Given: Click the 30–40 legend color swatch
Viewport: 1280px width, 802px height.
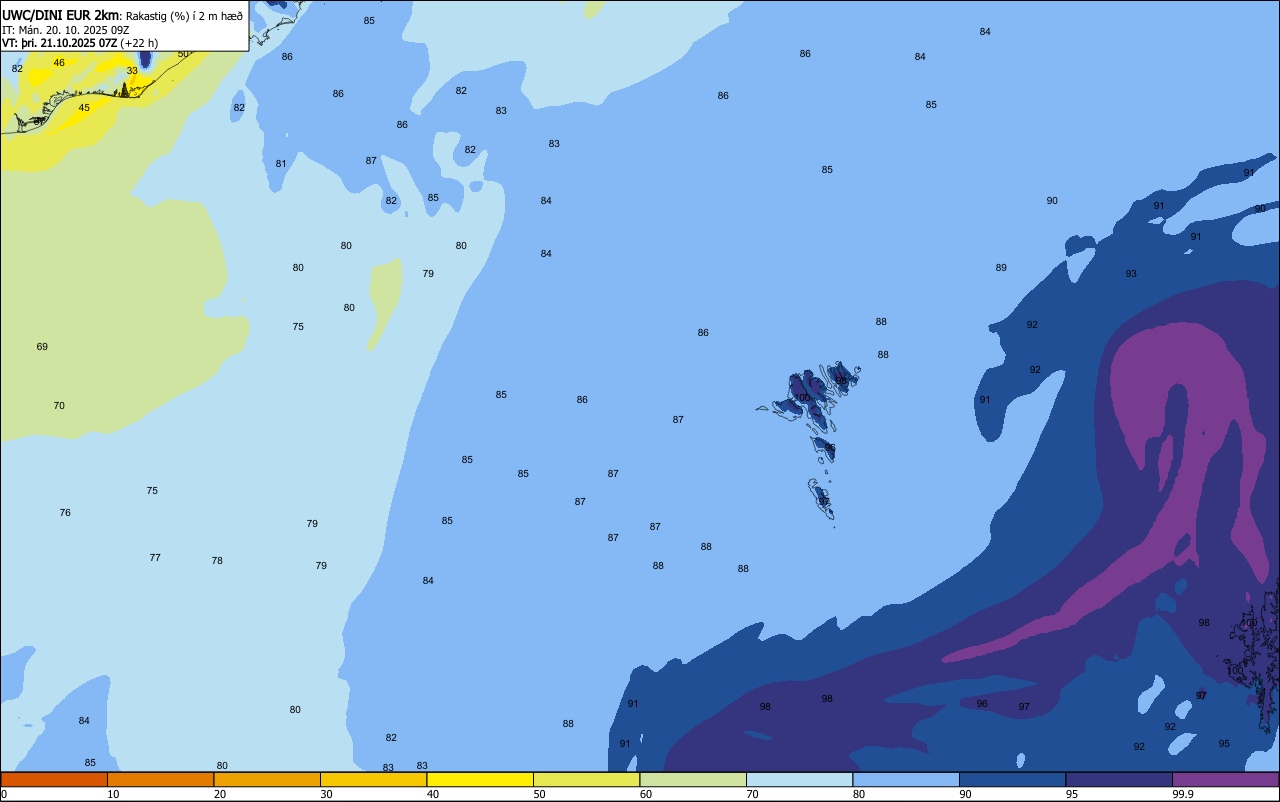Looking at the screenshot, I should point(373,780).
